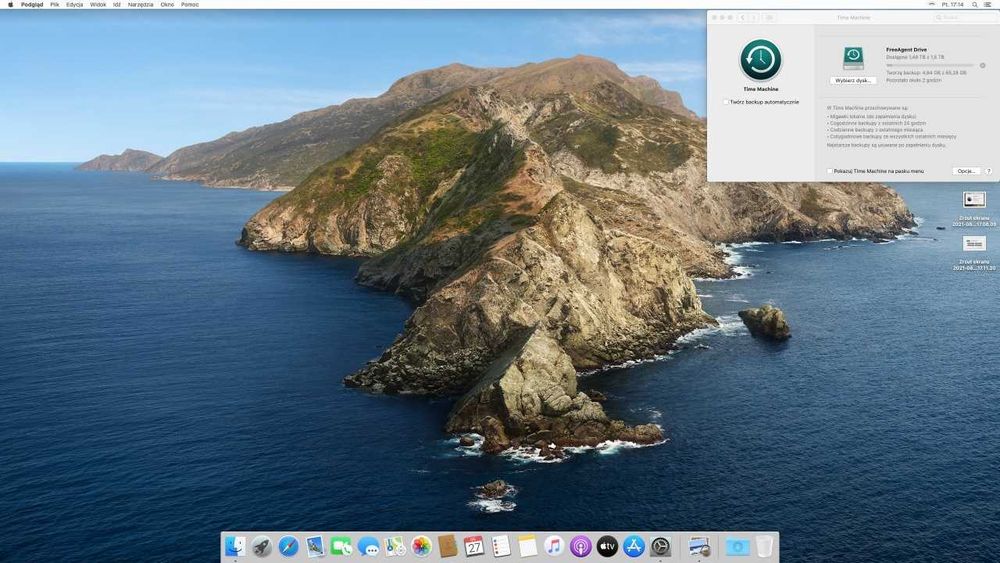Screen dimensions: 1000x563
Task: Launch Music from the Dock
Action: [554, 546]
